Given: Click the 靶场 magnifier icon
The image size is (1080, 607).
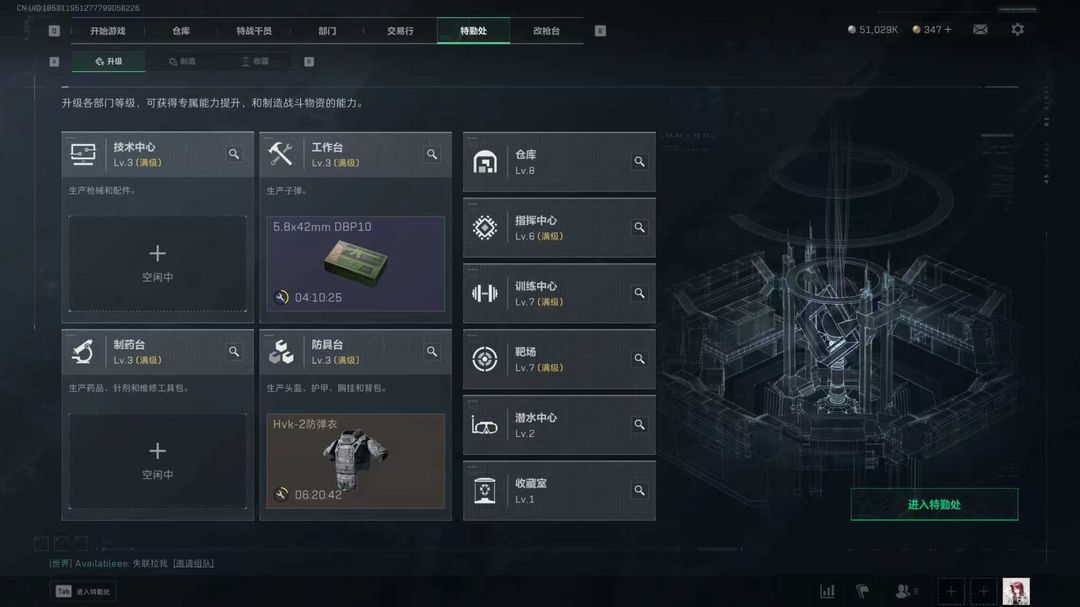Looking at the screenshot, I should pos(639,359).
